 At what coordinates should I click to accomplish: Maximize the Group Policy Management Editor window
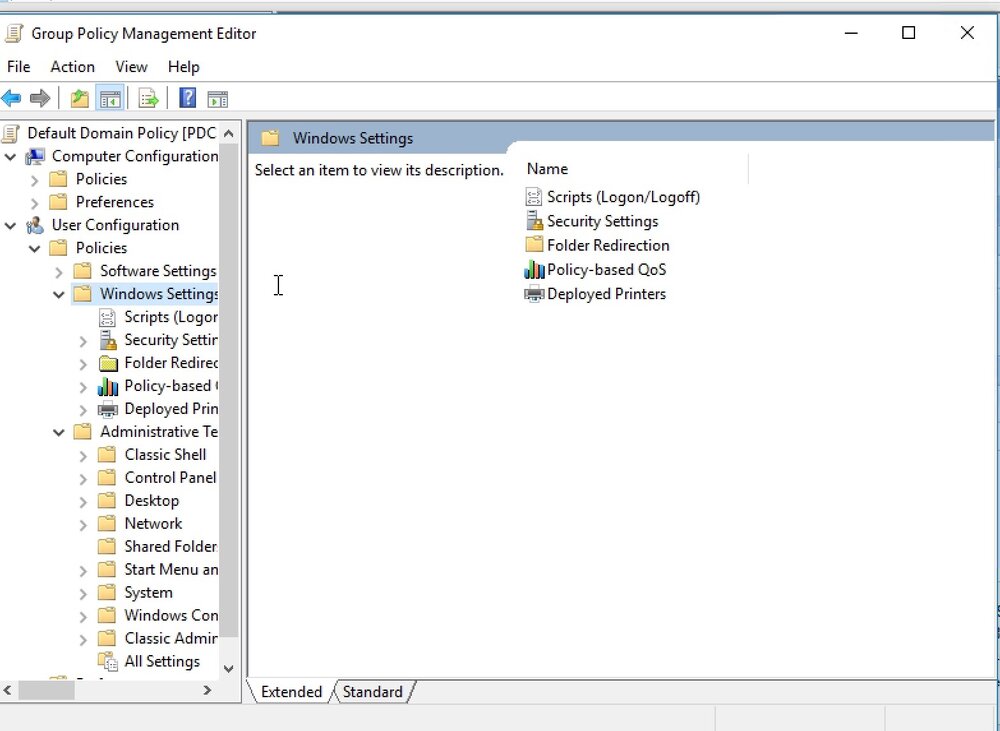908,33
